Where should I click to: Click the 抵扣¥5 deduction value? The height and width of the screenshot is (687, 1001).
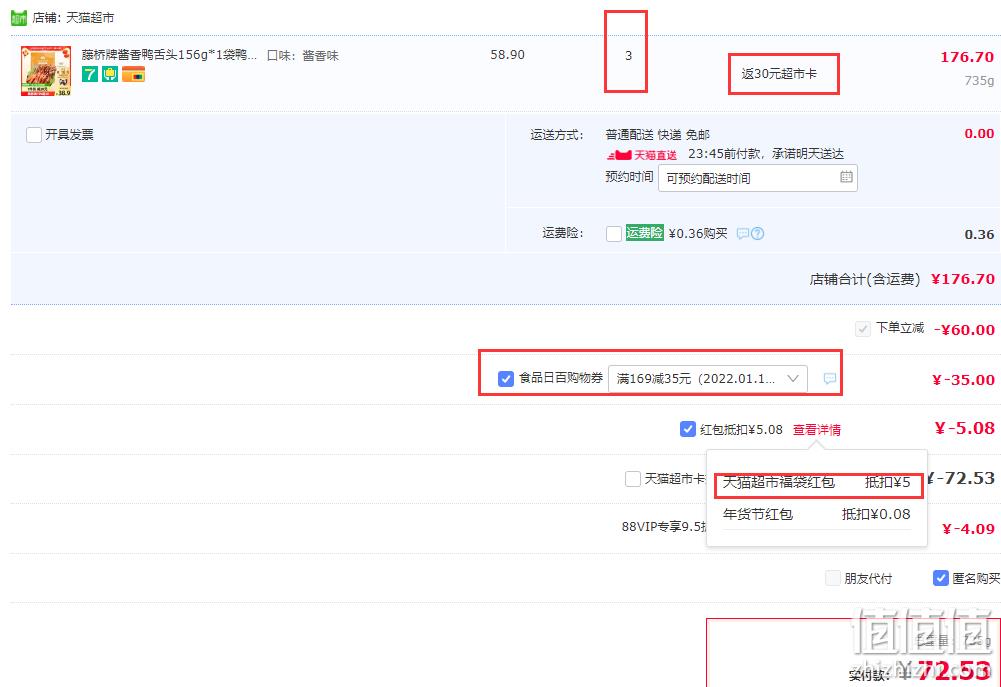coord(887,482)
